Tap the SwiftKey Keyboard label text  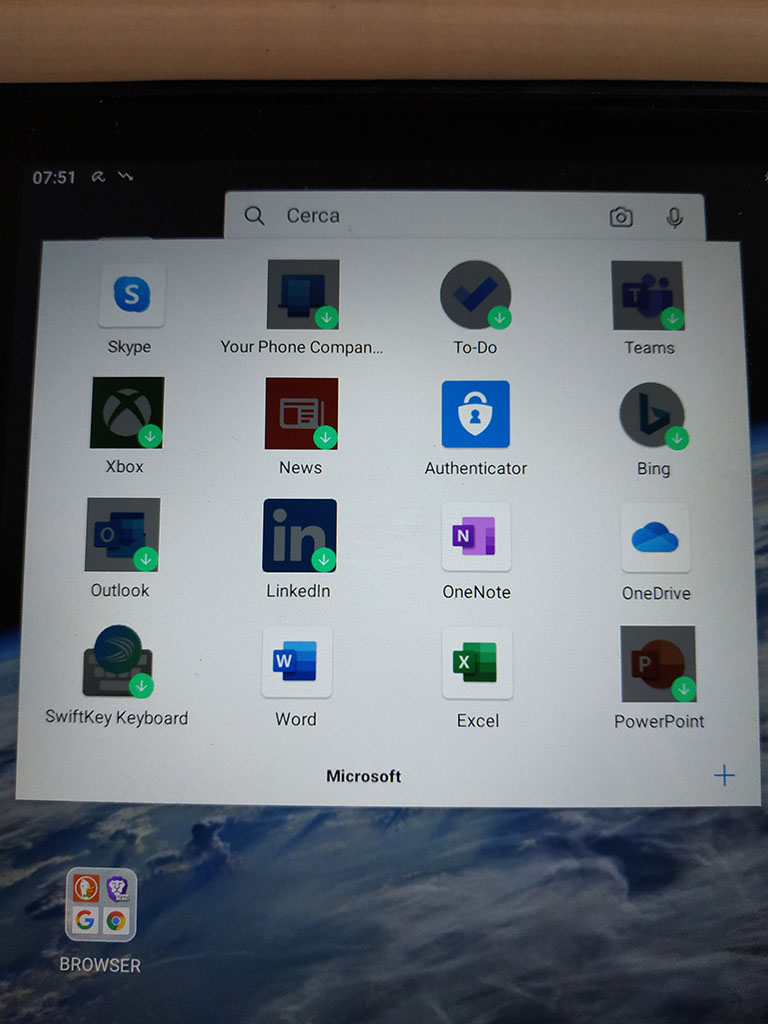coord(117,718)
